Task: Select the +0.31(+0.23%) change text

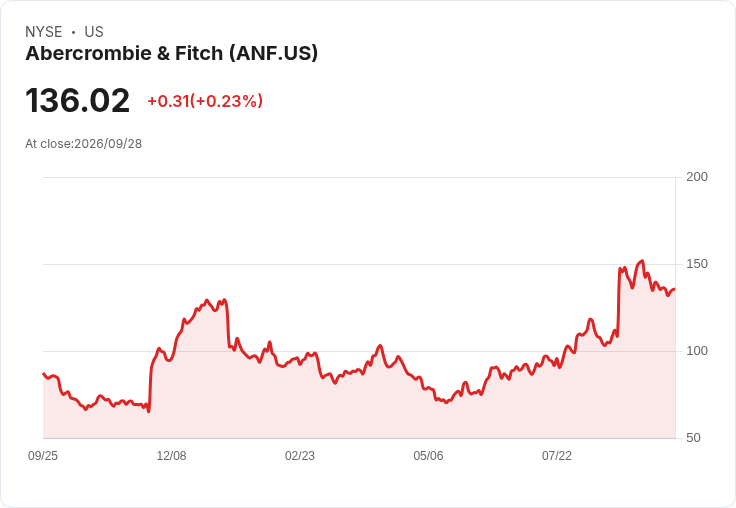Action: [x=205, y=101]
